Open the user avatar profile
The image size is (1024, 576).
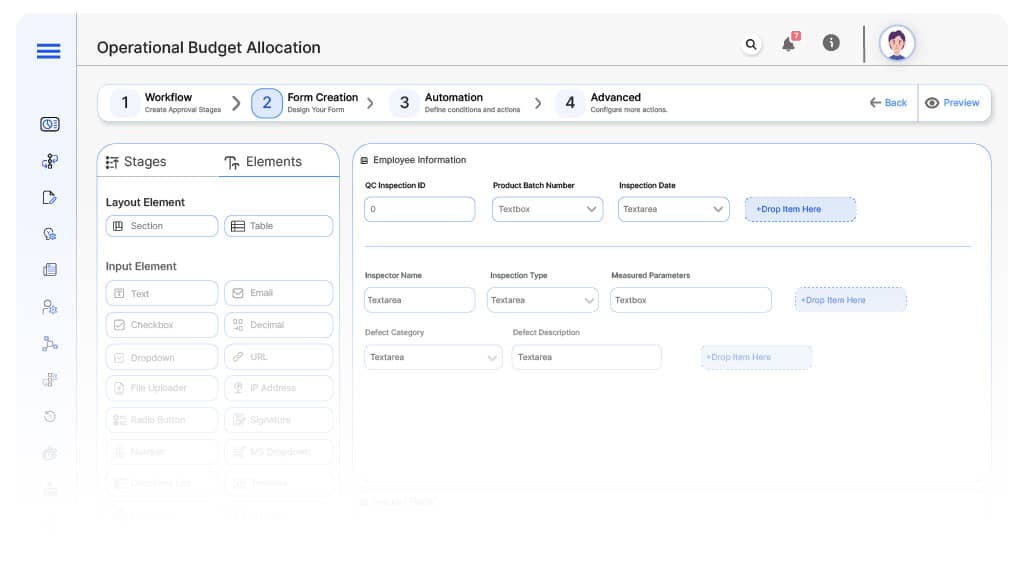click(x=897, y=44)
